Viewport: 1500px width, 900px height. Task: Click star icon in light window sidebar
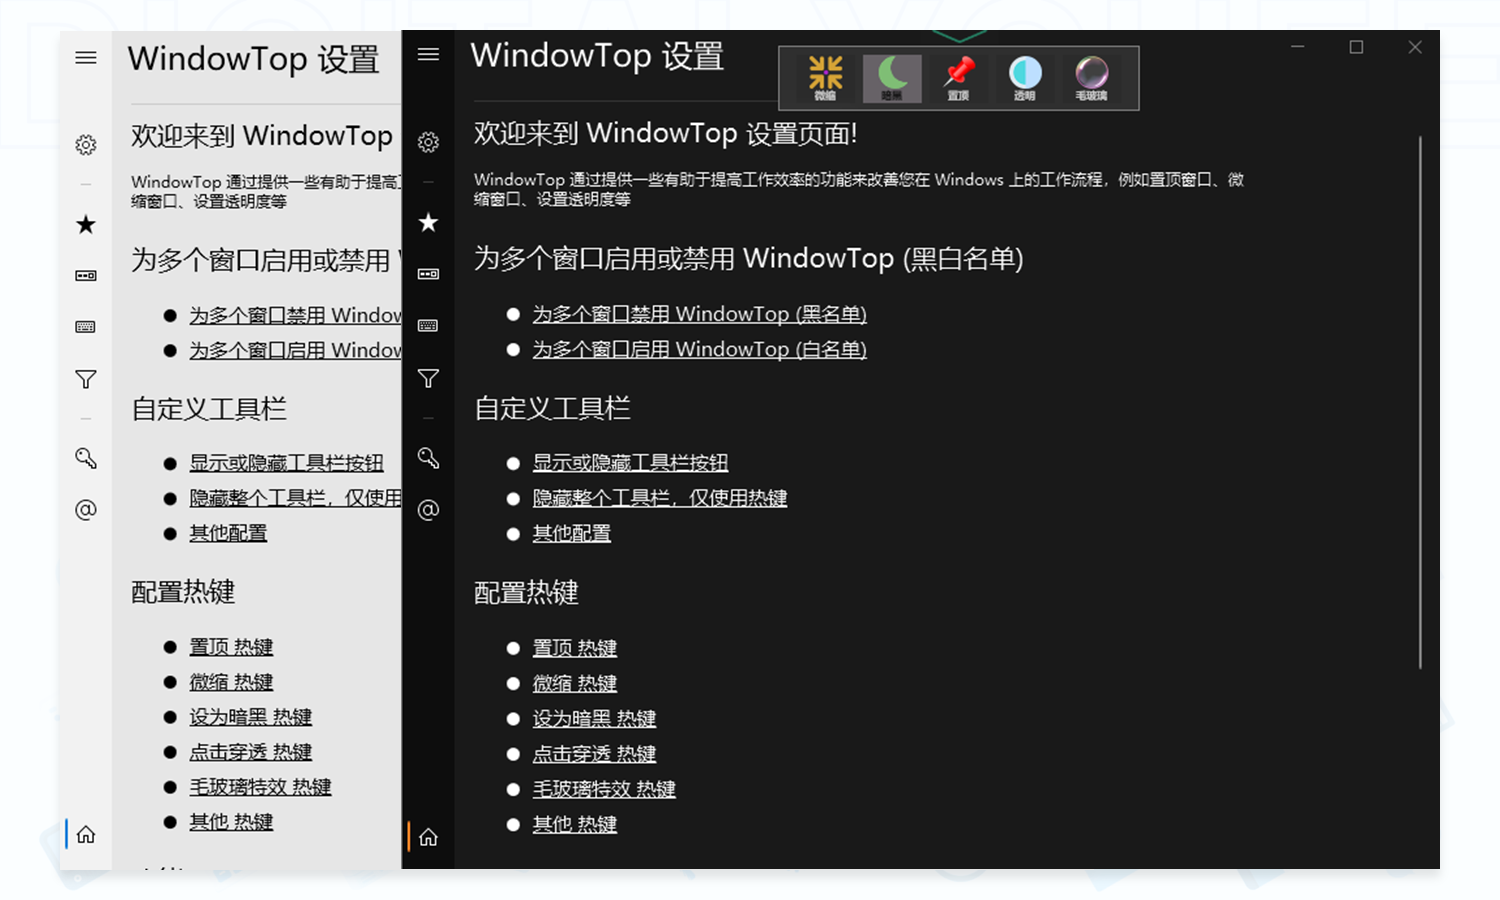(86, 224)
